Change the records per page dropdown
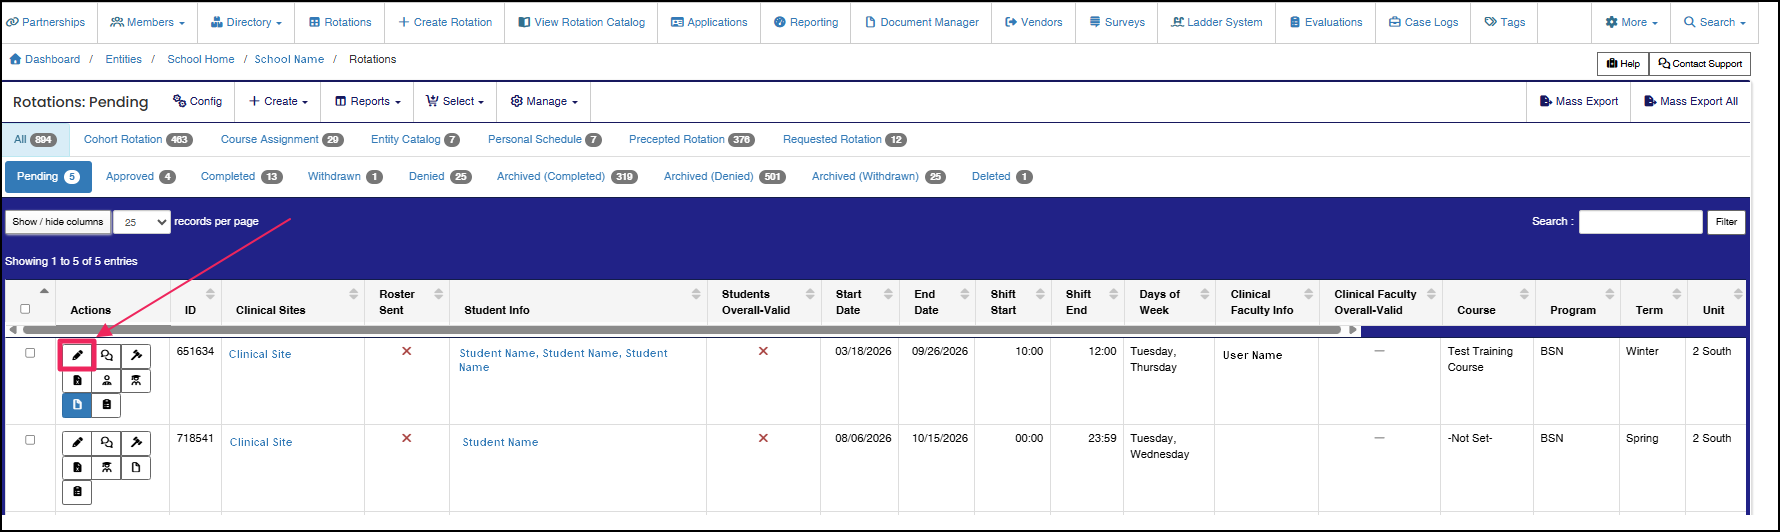 tap(142, 222)
